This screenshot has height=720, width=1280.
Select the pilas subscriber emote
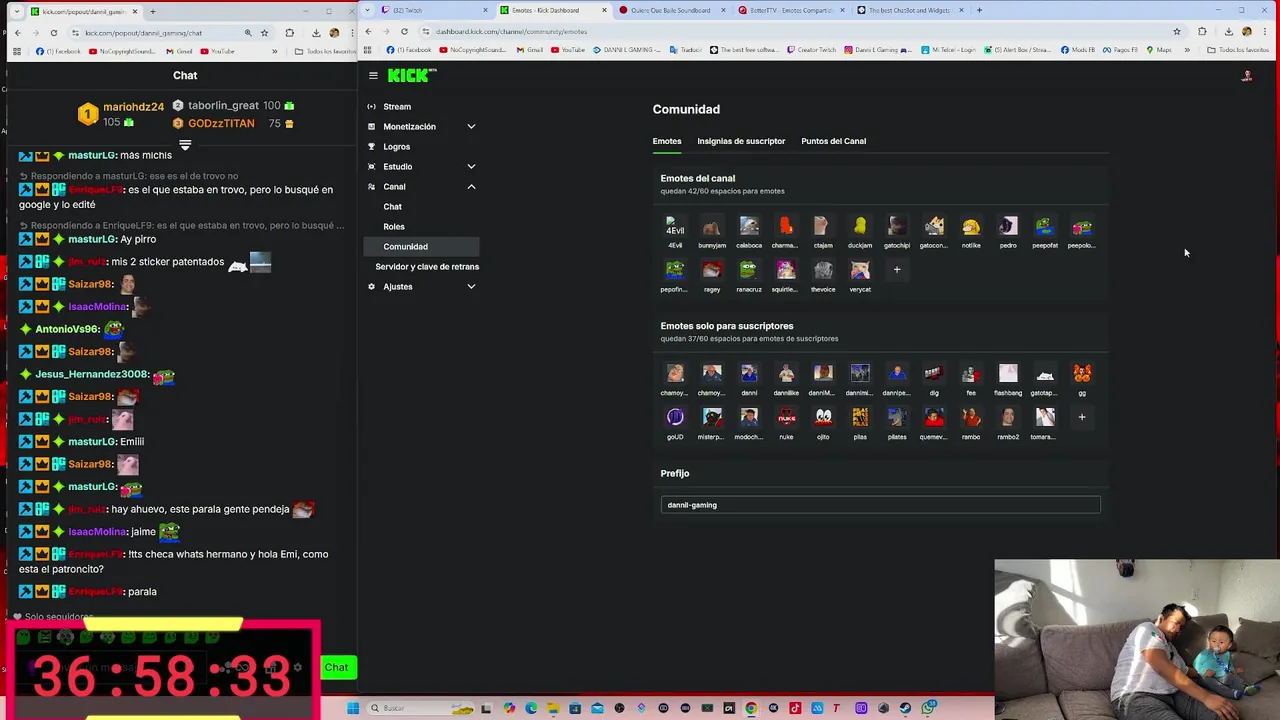(860, 423)
